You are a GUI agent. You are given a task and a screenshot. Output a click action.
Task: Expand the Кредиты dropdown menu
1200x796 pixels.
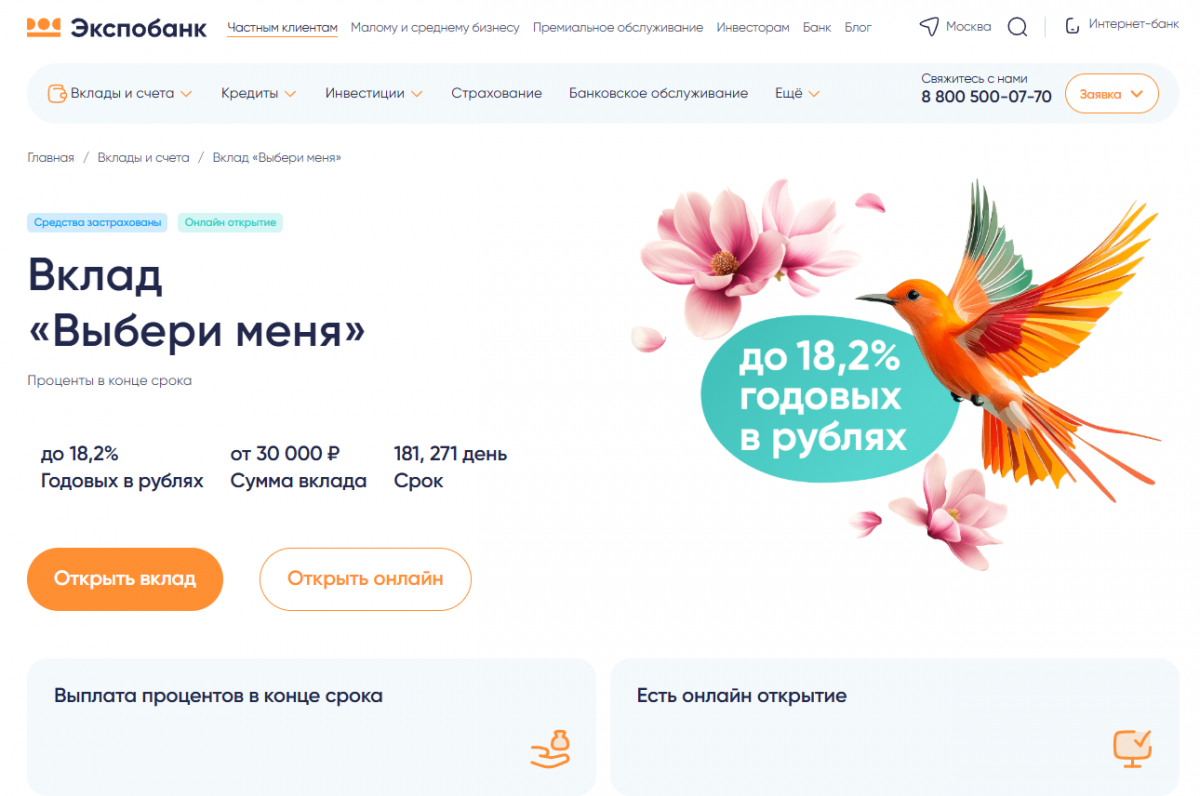[x=259, y=93]
